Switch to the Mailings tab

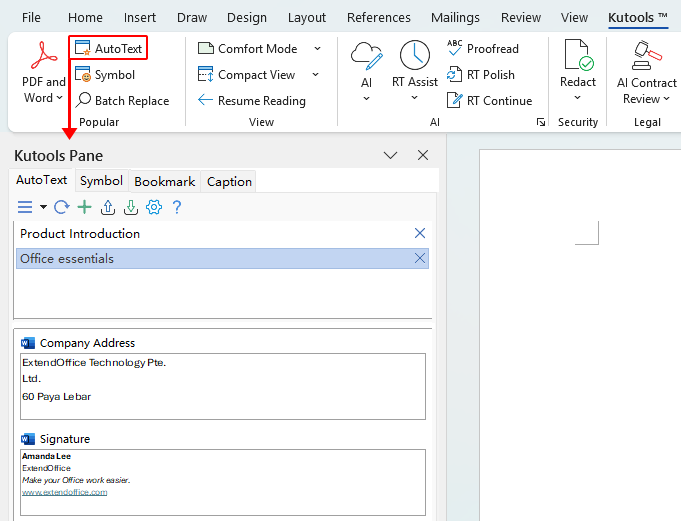pyautogui.click(x=455, y=17)
